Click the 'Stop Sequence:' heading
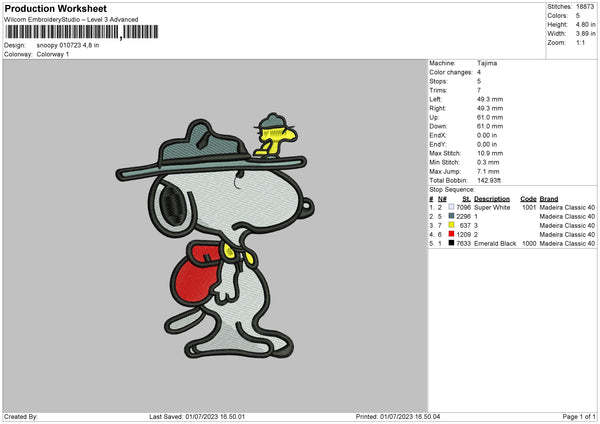 pos(452,190)
